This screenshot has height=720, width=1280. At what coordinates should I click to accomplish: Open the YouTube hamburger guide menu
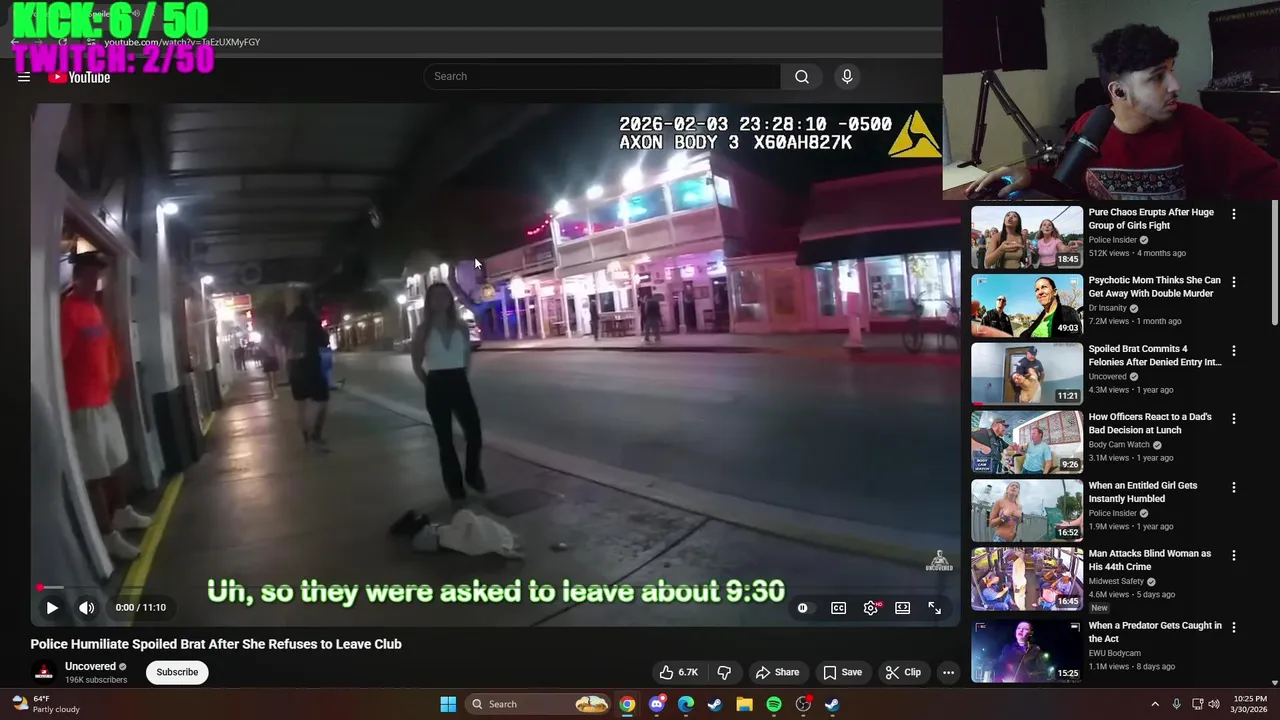point(24,77)
